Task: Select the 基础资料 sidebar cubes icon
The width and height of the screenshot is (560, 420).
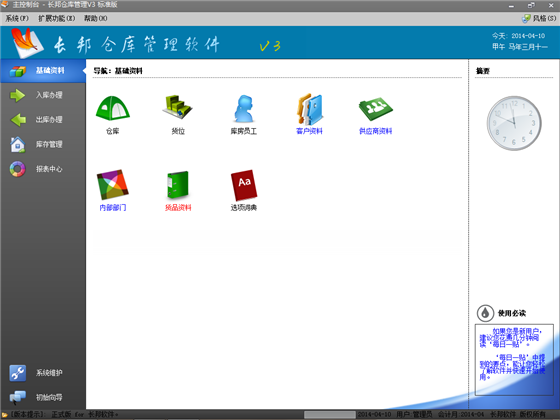Action: pos(18,71)
